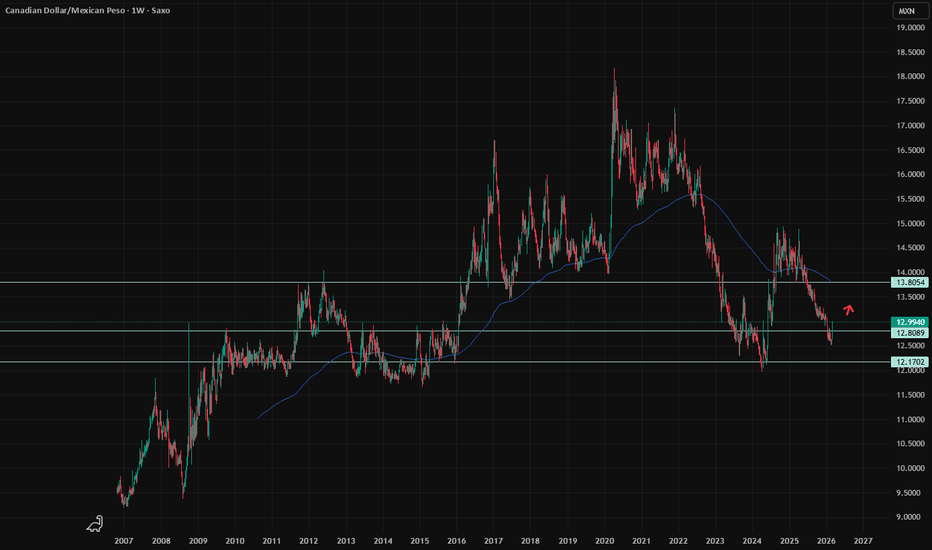Select the 12.1702 horizontal line price label
This screenshot has height=550, width=932.
[x=909, y=362]
